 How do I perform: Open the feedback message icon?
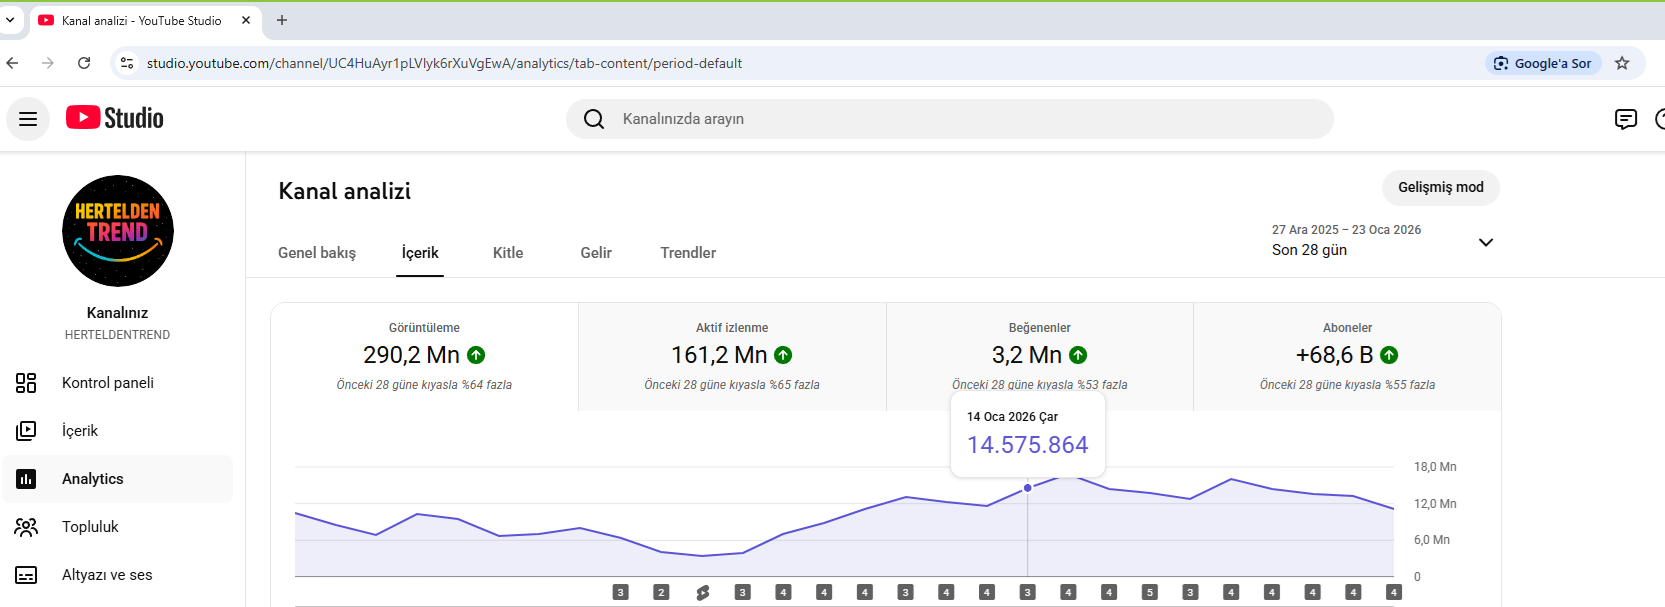click(1626, 119)
